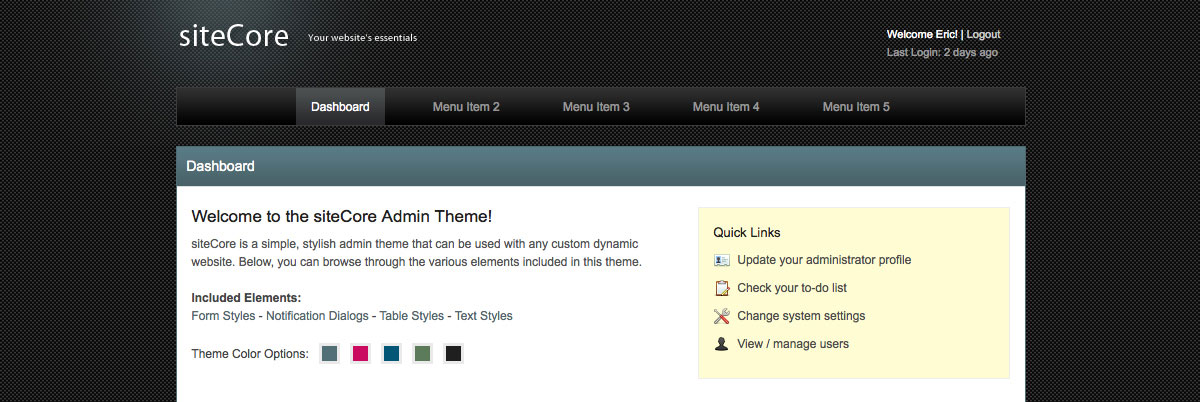Image resolution: width=1200 pixels, height=402 pixels.
Task: Switch to the black theme color
Action: point(453,353)
